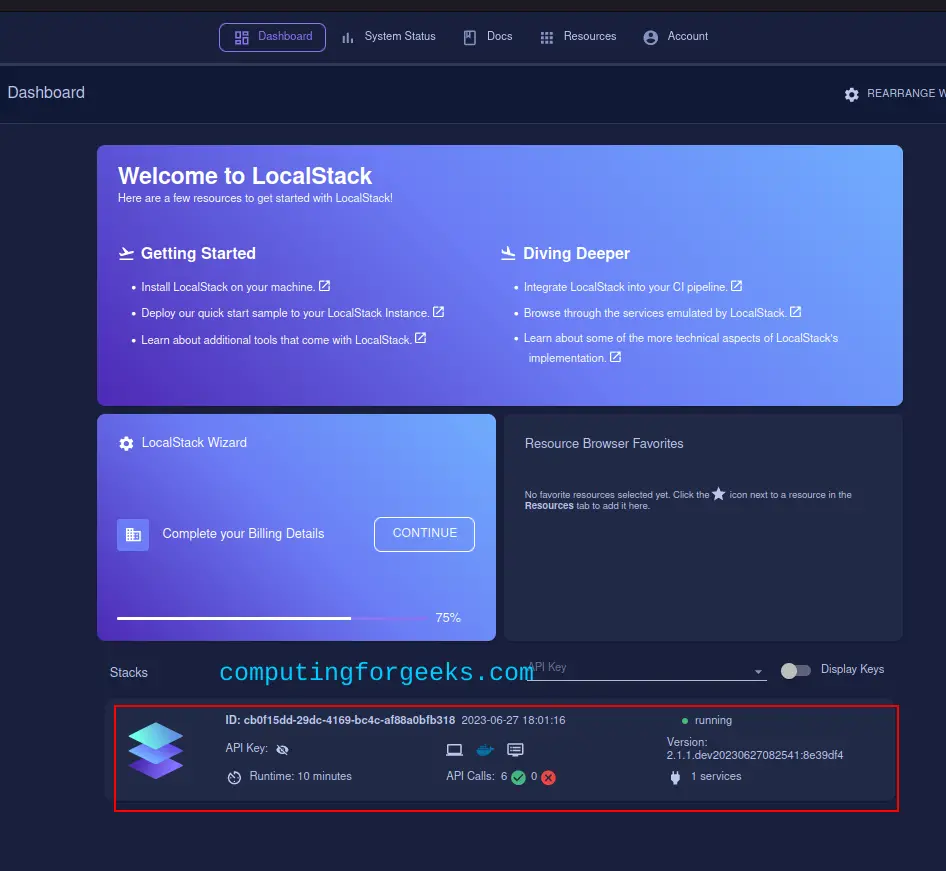The image size is (946, 871).
Task: Click the green successful API calls icon
Action: [x=518, y=778]
